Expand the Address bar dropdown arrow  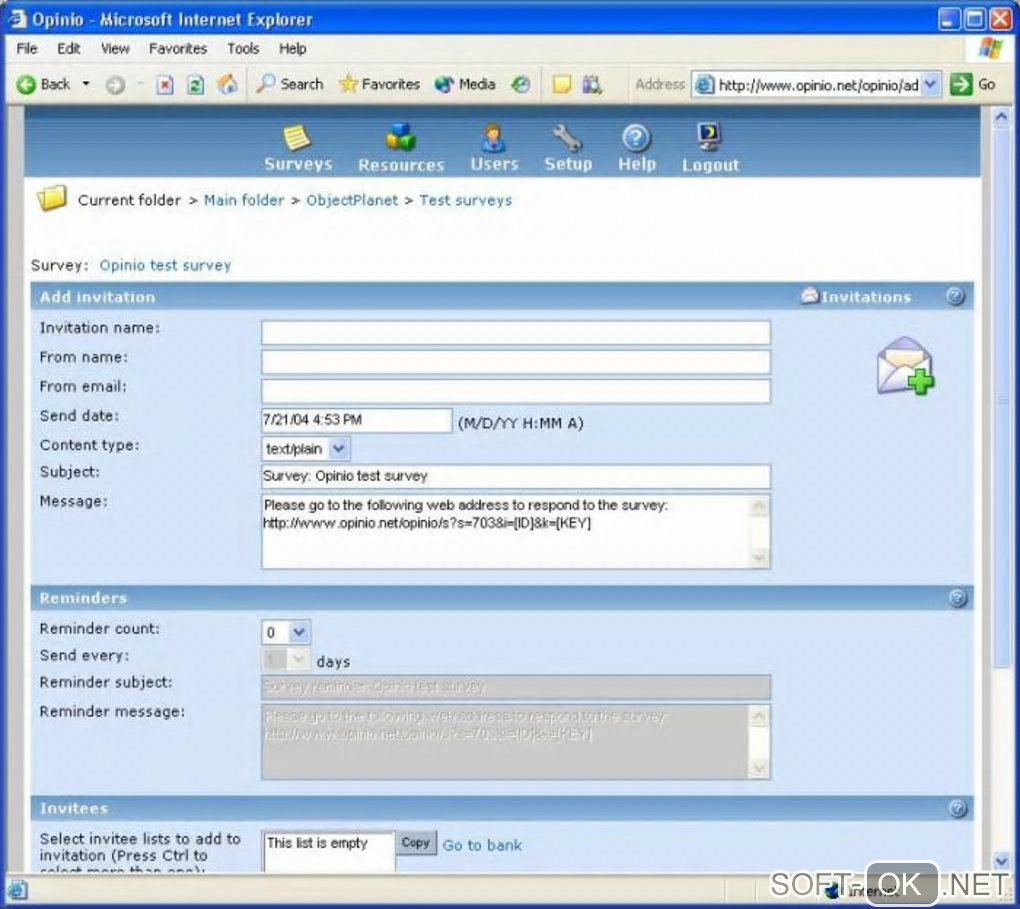tap(930, 85)
